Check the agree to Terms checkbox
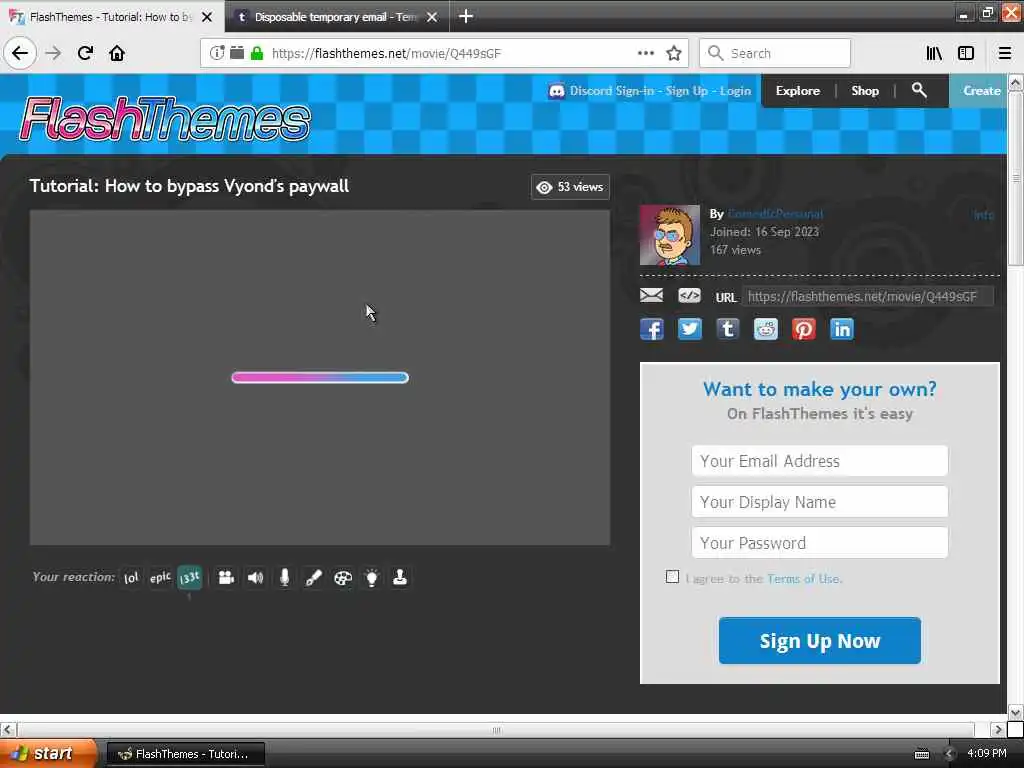Viewport: 1024px width, 768px height. (672, 577)
